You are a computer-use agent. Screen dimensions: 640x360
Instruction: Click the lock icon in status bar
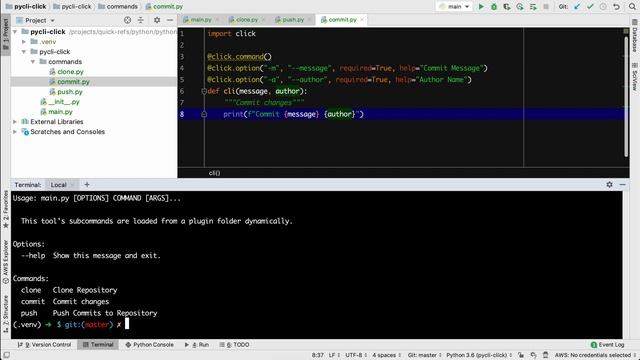click(x=521, y=355)
